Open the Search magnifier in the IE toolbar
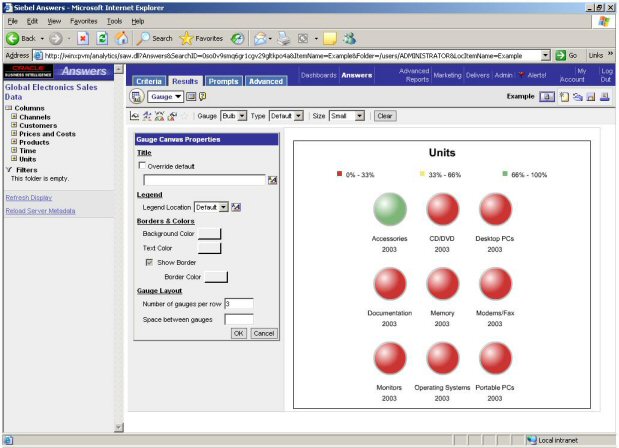 (x=143, y=38)
